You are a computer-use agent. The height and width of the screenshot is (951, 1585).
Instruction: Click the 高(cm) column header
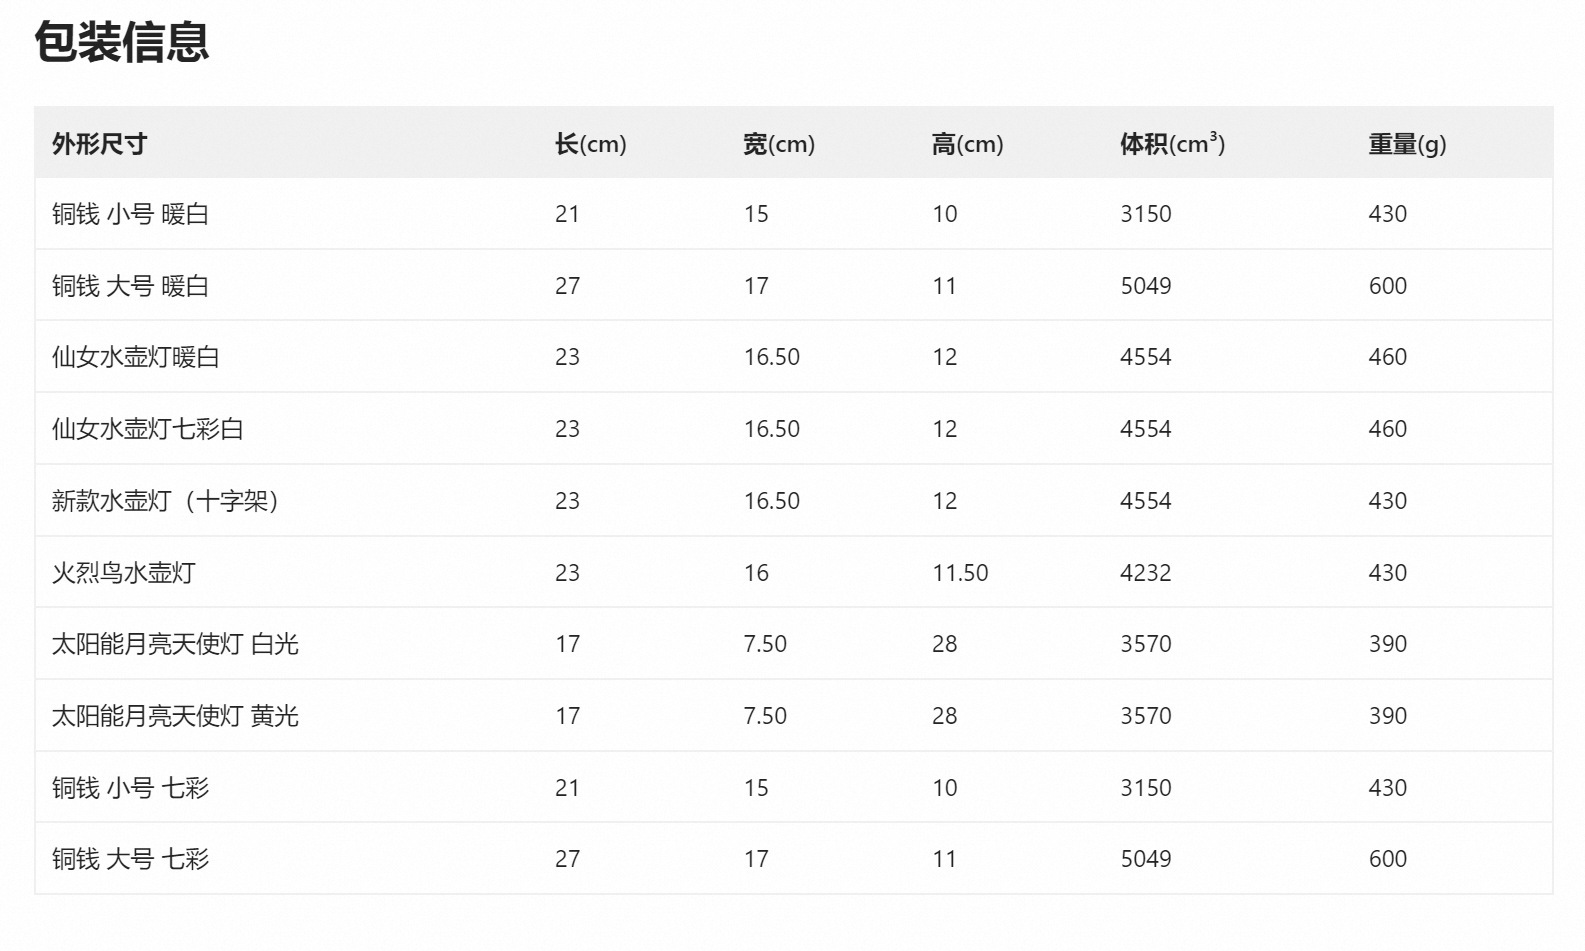pyautogui.click(x=967, y=144)
